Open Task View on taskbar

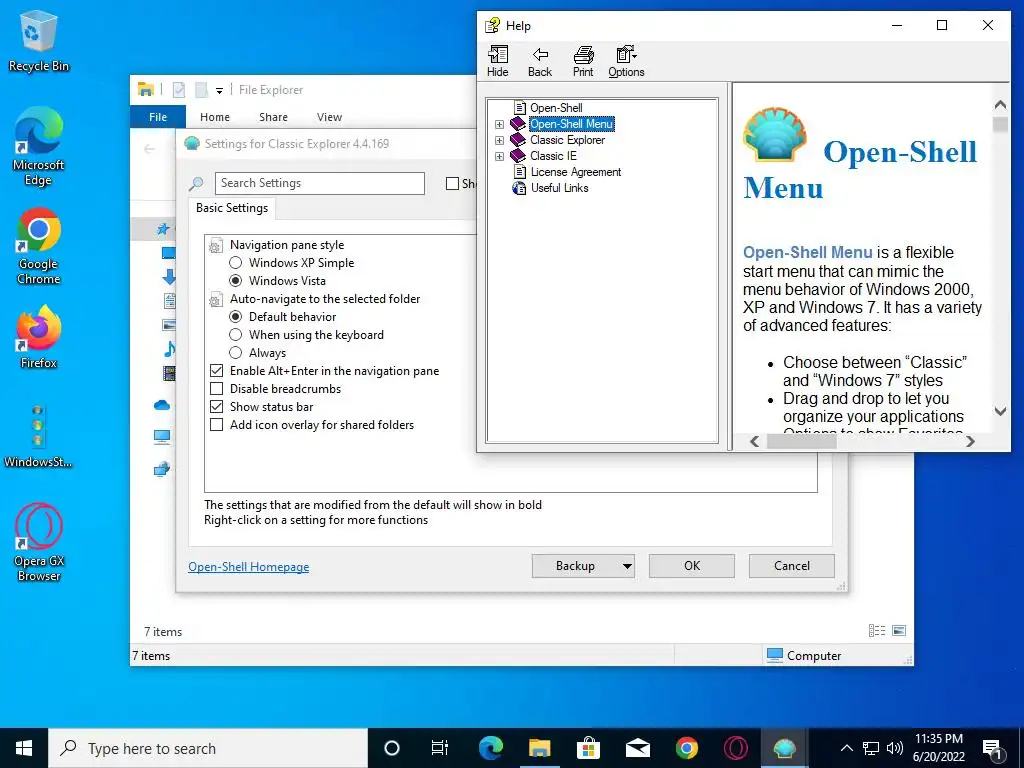(x=440, y=748)
